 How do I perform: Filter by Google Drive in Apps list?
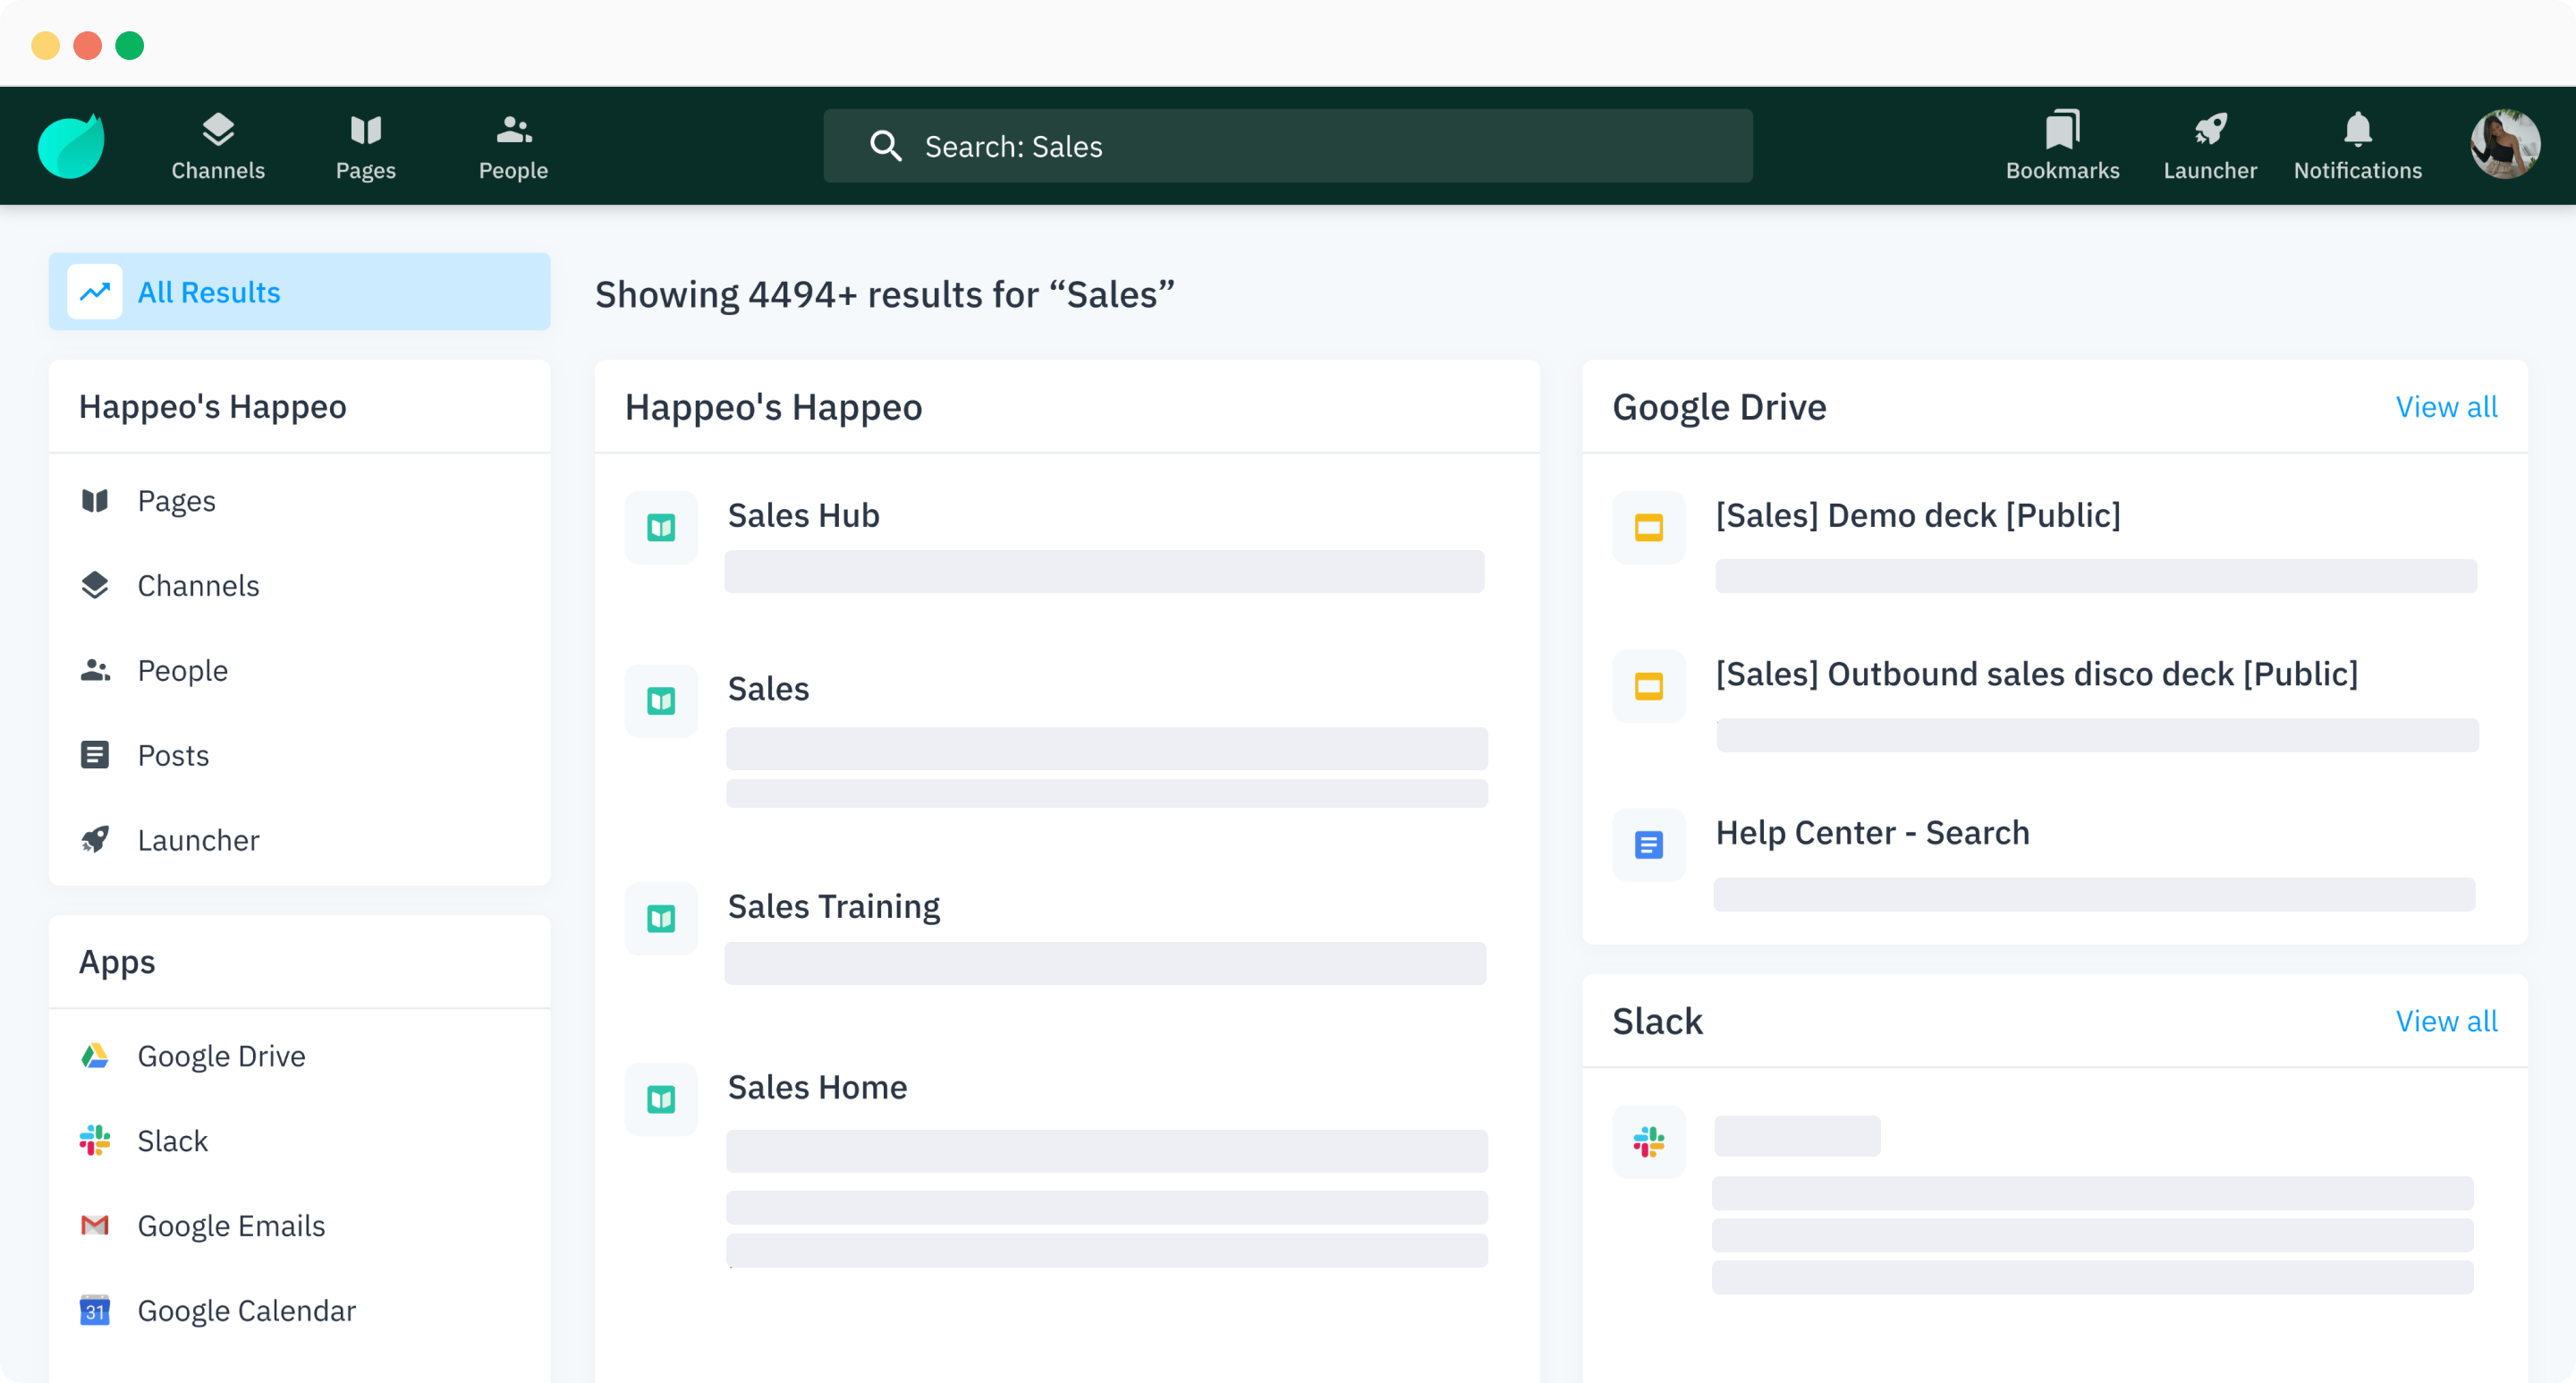(x=299, y=1056)
